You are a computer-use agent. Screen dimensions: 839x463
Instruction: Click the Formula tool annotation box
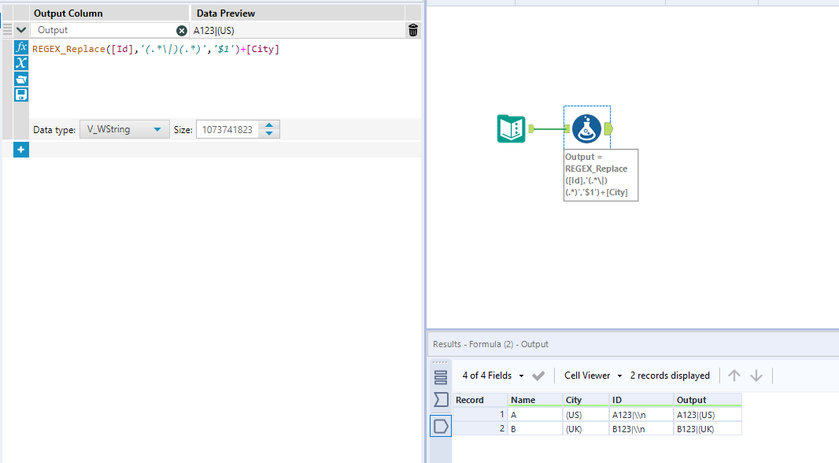pos(601,175)
